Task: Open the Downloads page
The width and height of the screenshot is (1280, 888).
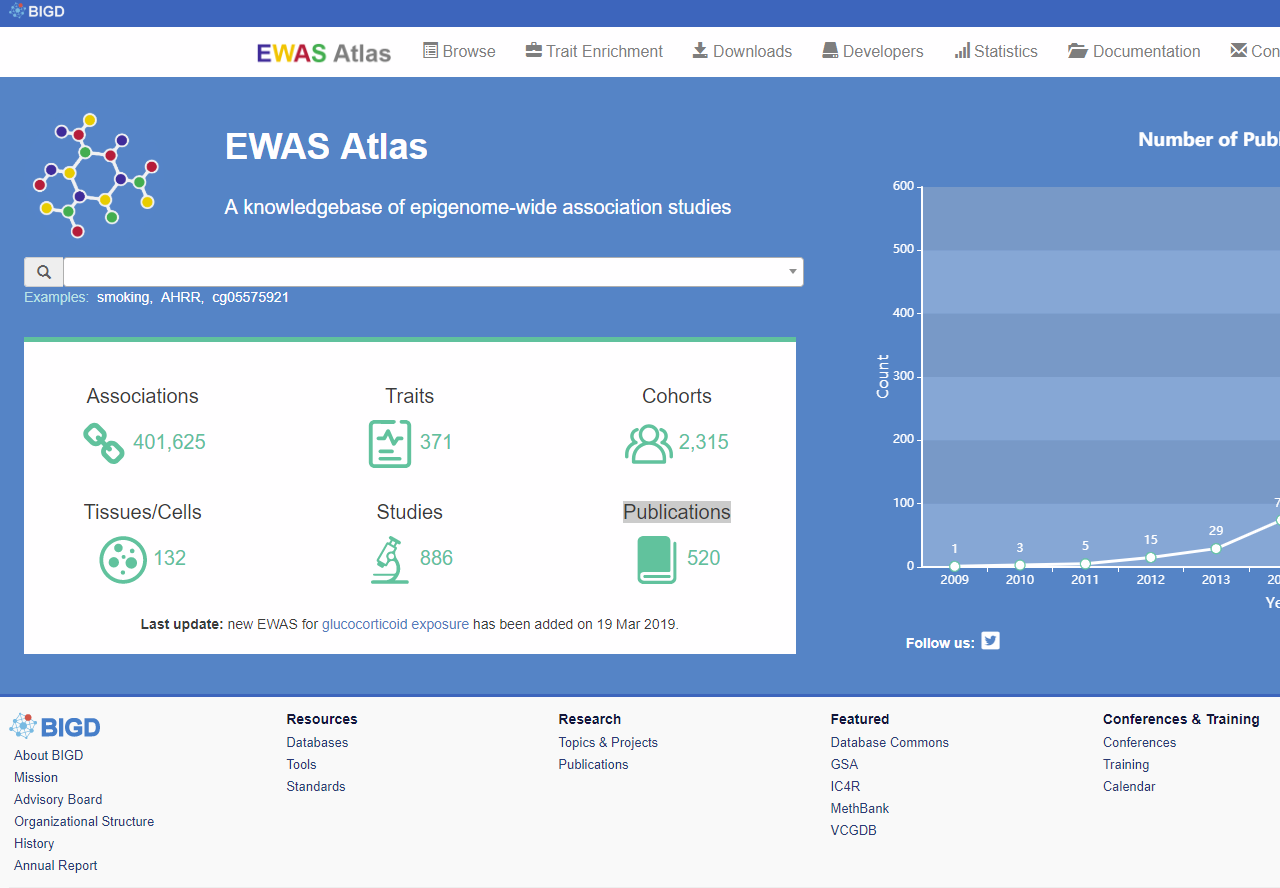Action: (x=742, y=51)
